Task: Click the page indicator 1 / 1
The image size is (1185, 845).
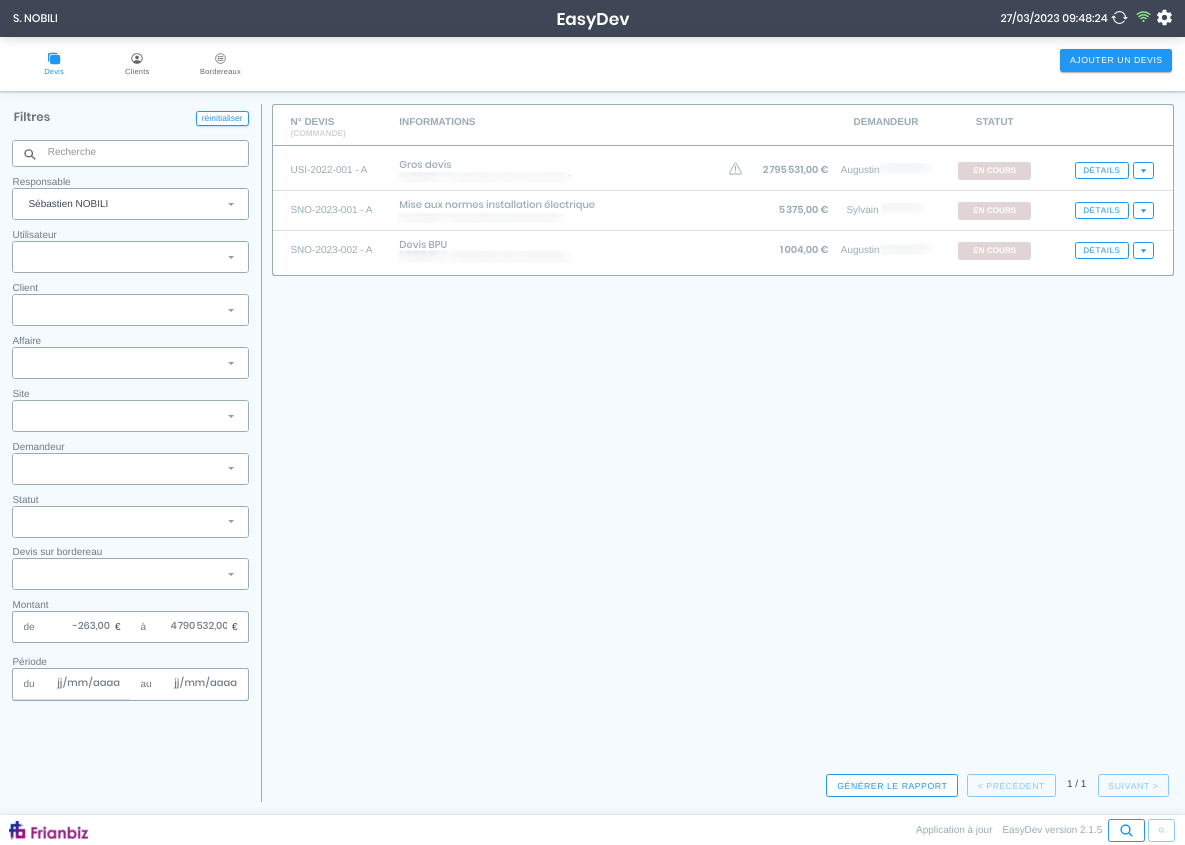Action: tap(1076, 784)
